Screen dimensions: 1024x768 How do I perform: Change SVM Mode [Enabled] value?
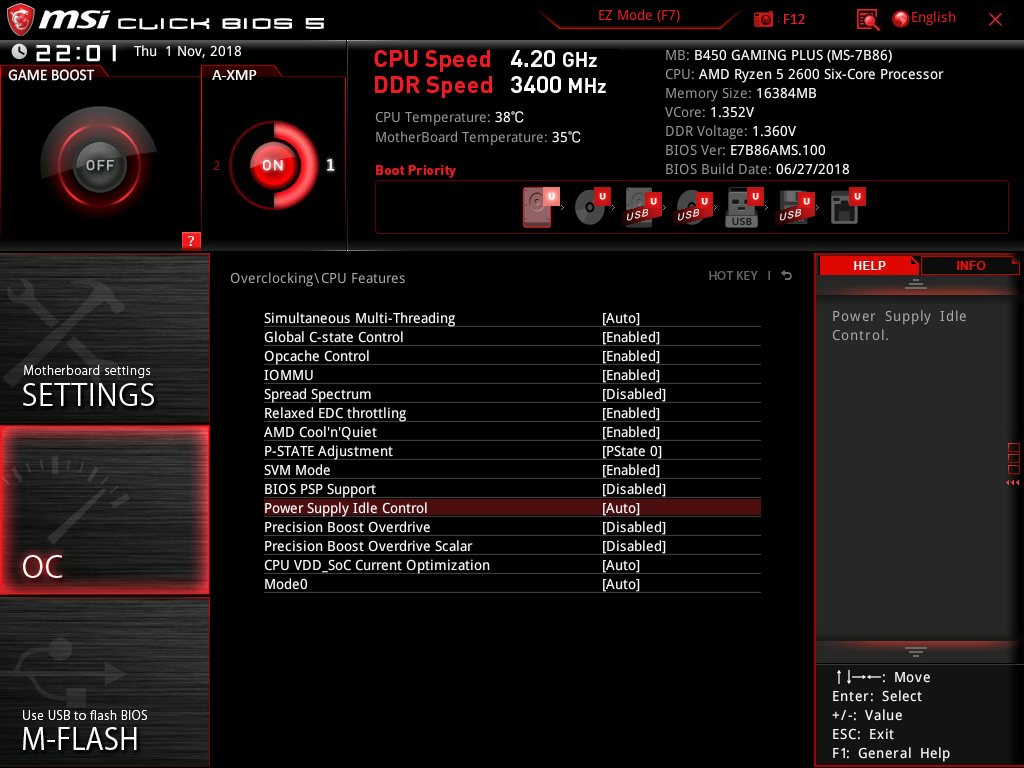point(631,470)
